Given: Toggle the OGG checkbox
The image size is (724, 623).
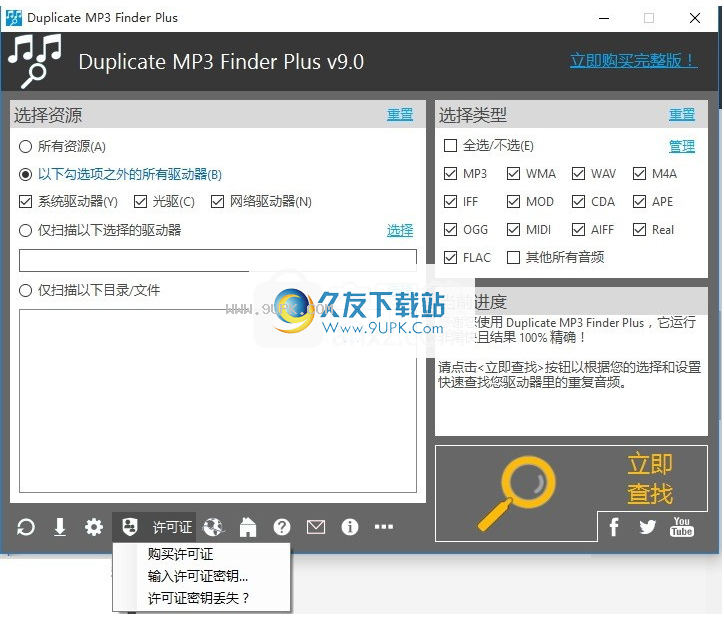Looking at the screenshot, I should (450, 230).
